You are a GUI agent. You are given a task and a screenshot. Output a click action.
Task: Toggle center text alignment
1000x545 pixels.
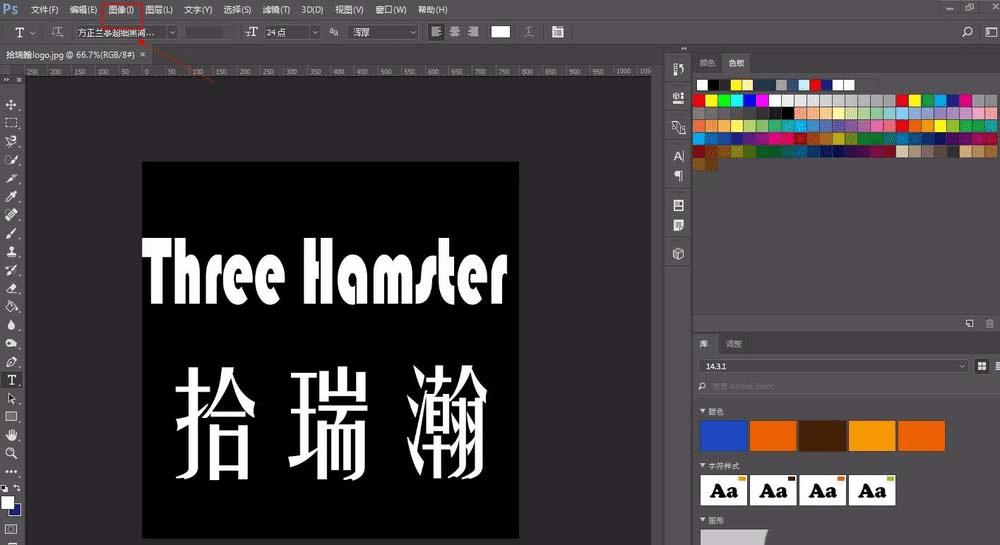point(455,32)
